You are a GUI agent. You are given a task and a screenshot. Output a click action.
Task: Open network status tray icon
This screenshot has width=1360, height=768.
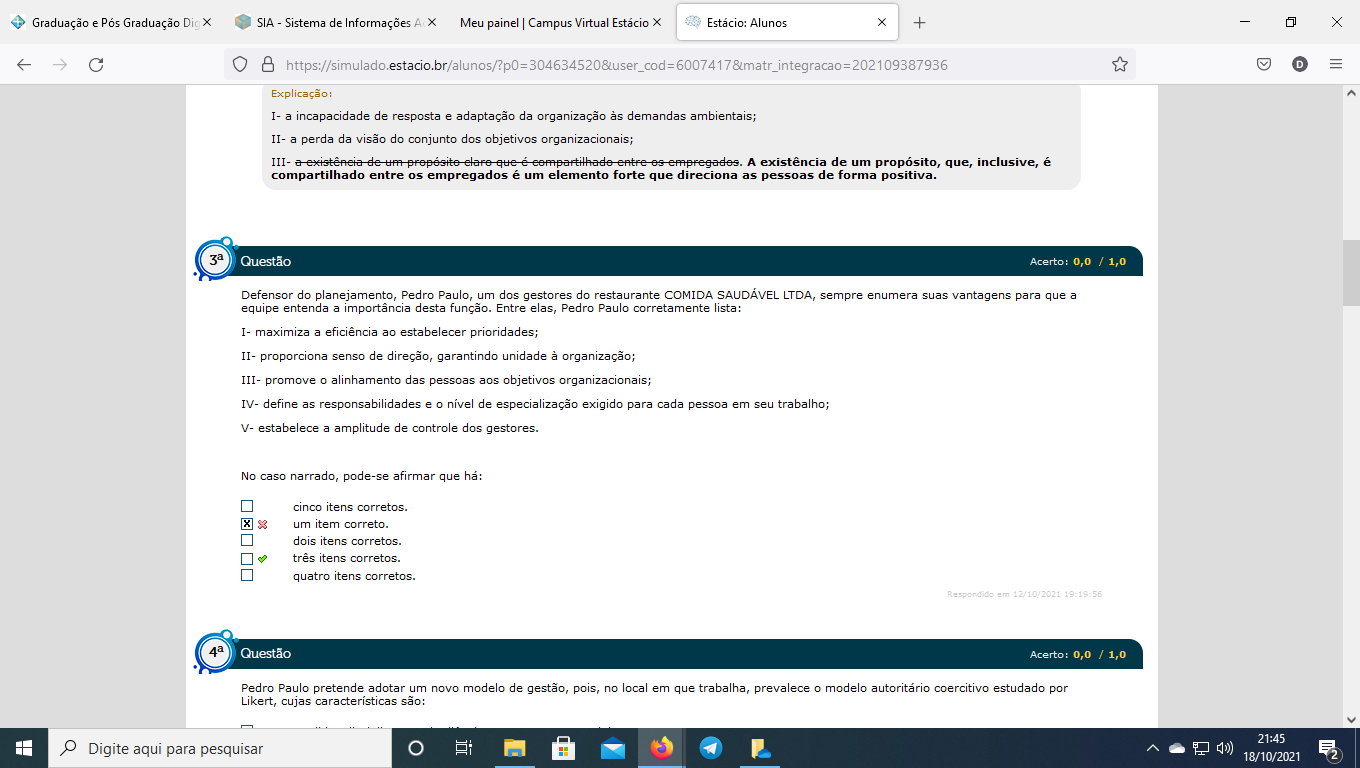[x=1201, y=748]
